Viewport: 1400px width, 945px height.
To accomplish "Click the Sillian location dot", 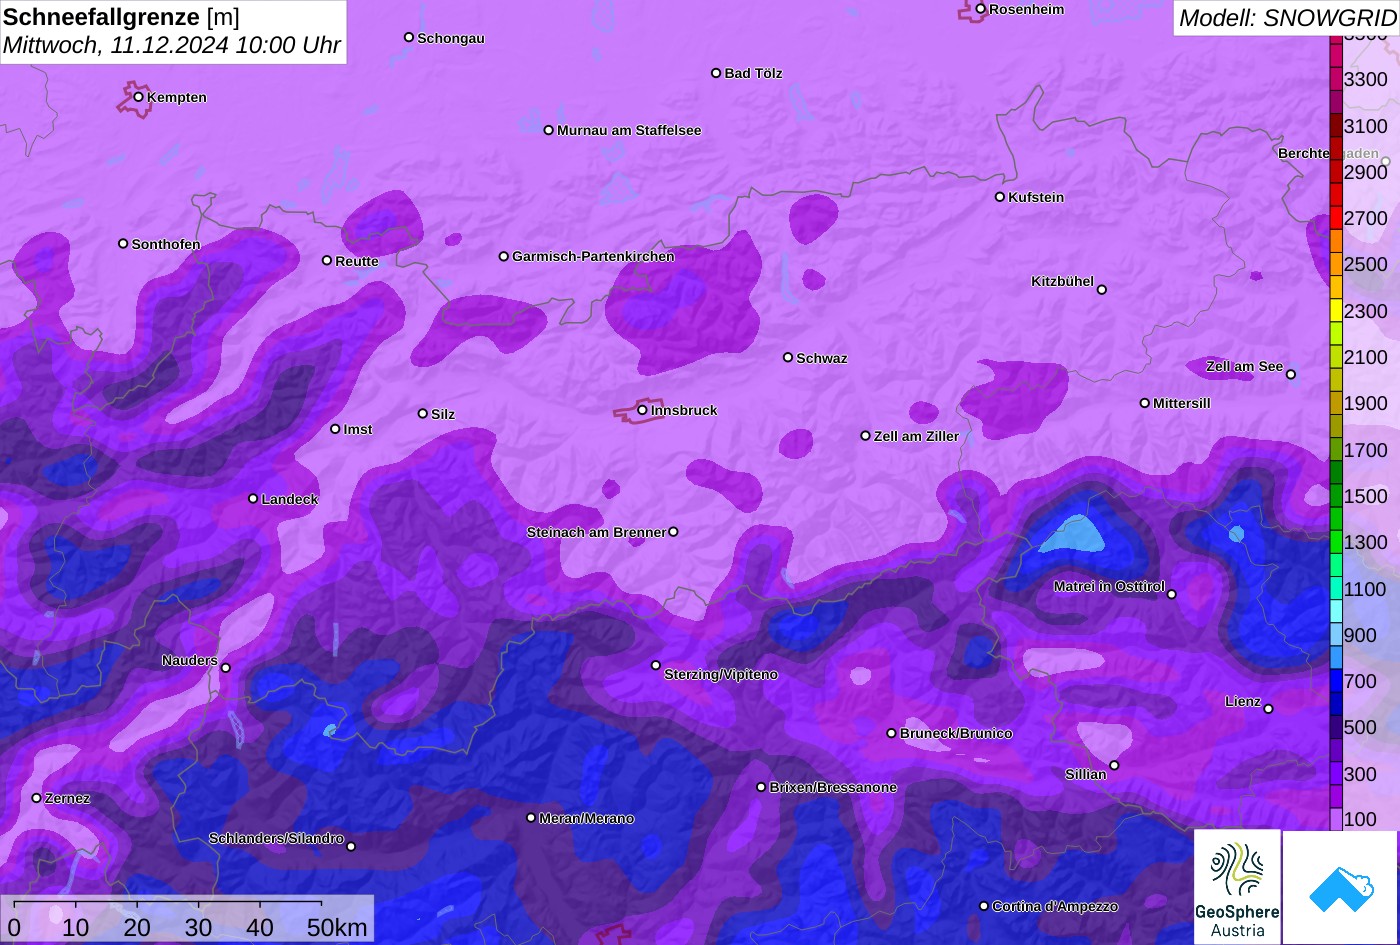I will pos(1114,766).
